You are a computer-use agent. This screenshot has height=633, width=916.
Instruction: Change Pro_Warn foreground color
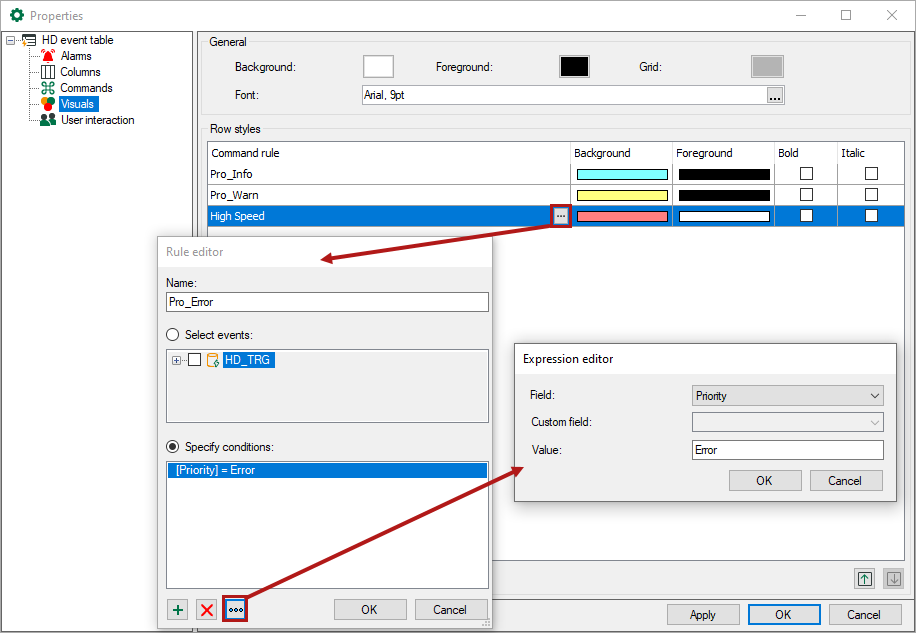click(724, 195)
